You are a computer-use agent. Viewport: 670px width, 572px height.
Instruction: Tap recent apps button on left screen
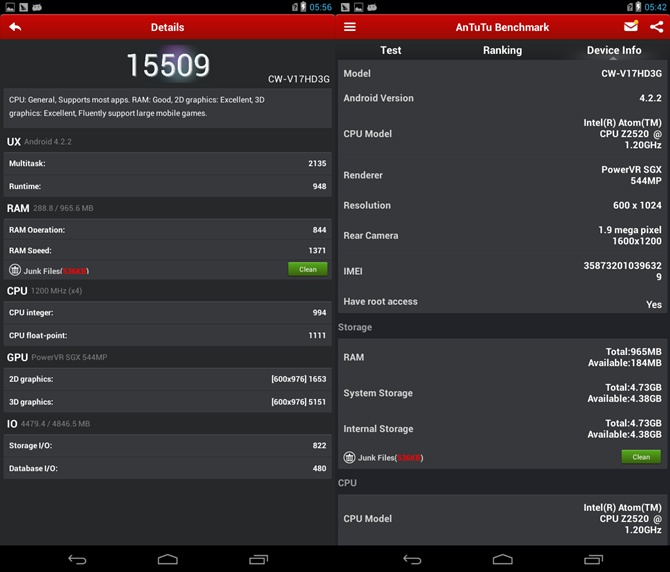pyautogui.click(x=259, y=559)
